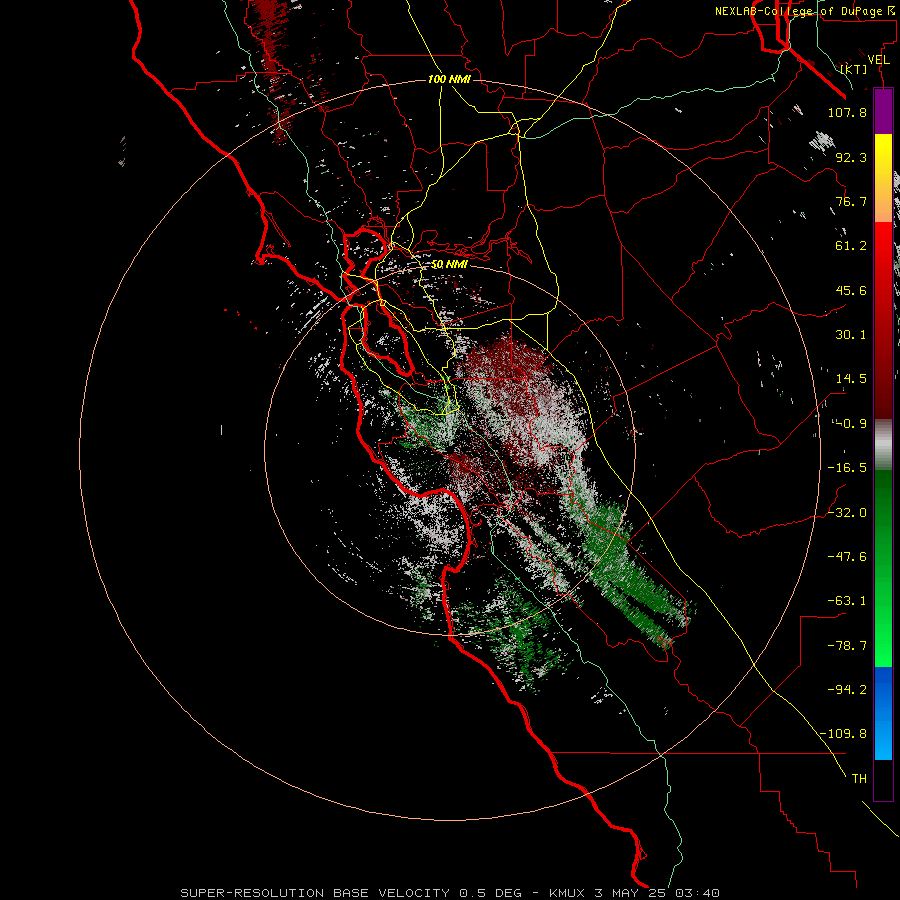This screenshot has width=900, height=900.
Task: Click the TH threshold label
Action: (859, 779)
